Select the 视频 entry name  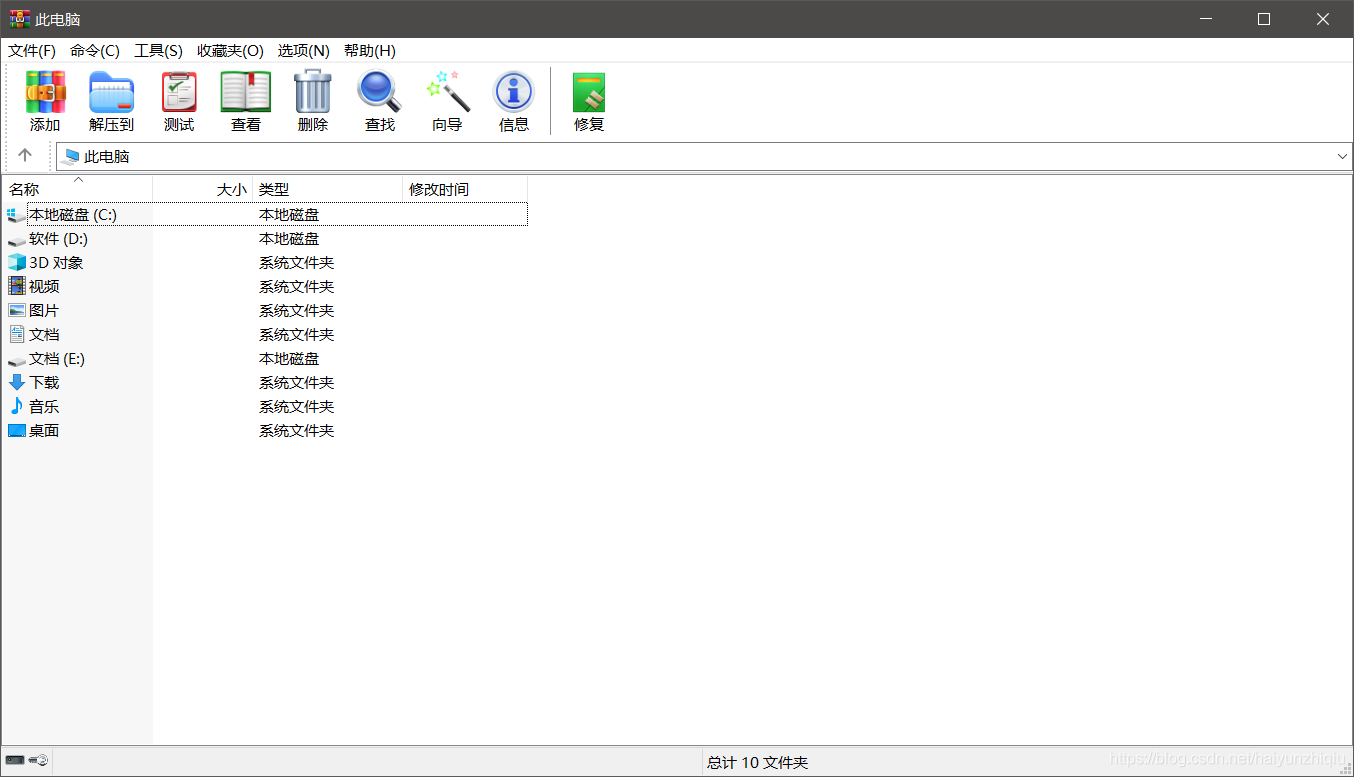(x=44, y=287)
